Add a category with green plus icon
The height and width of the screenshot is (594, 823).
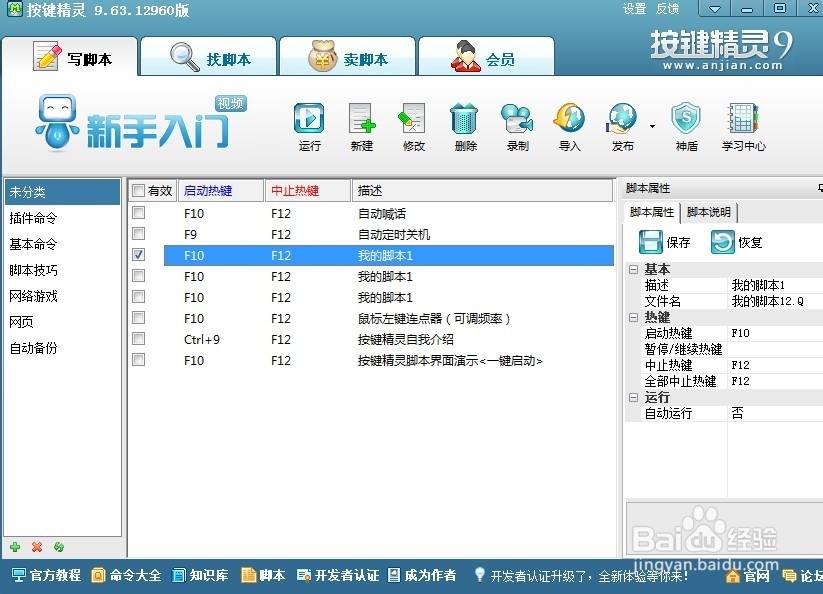tap(15, 547)
